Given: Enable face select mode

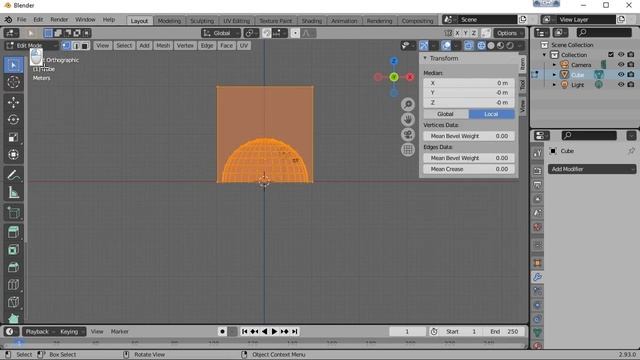Looking at the screenshot, I should click(85, 46).
